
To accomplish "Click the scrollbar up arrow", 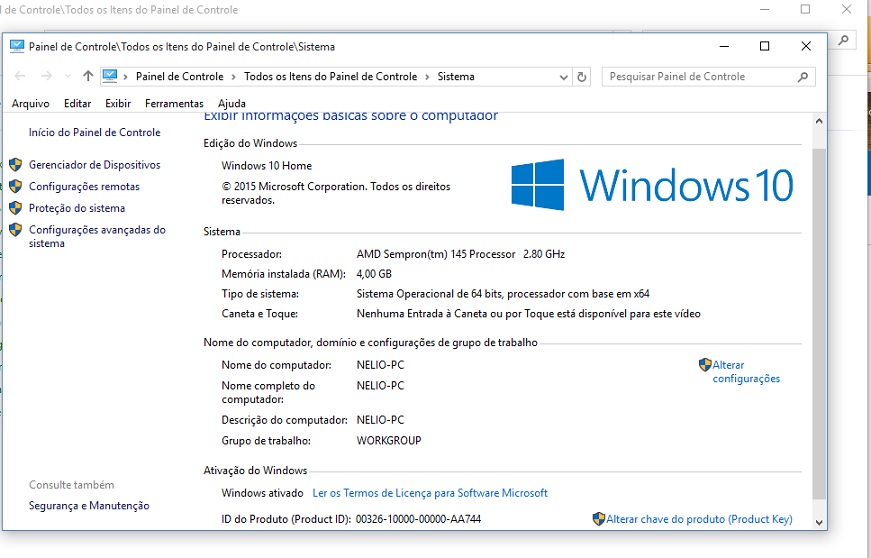I will pos(819,121).
